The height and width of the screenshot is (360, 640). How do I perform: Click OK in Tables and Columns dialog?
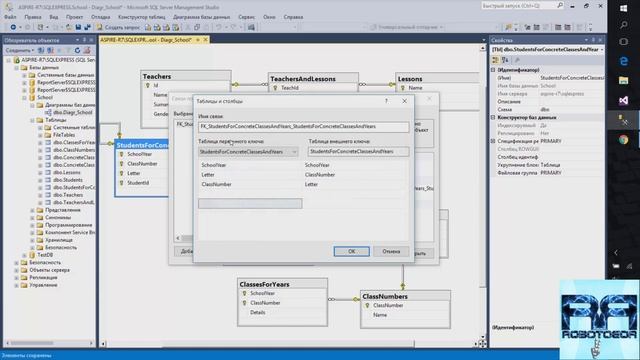click(351, 251)
